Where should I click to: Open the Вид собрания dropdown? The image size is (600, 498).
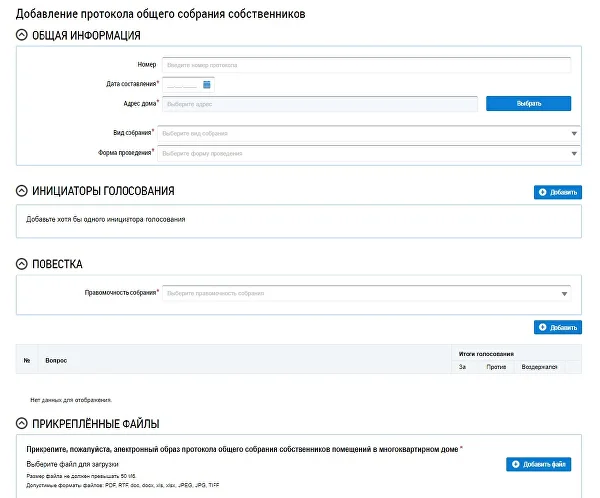(370, 133)
